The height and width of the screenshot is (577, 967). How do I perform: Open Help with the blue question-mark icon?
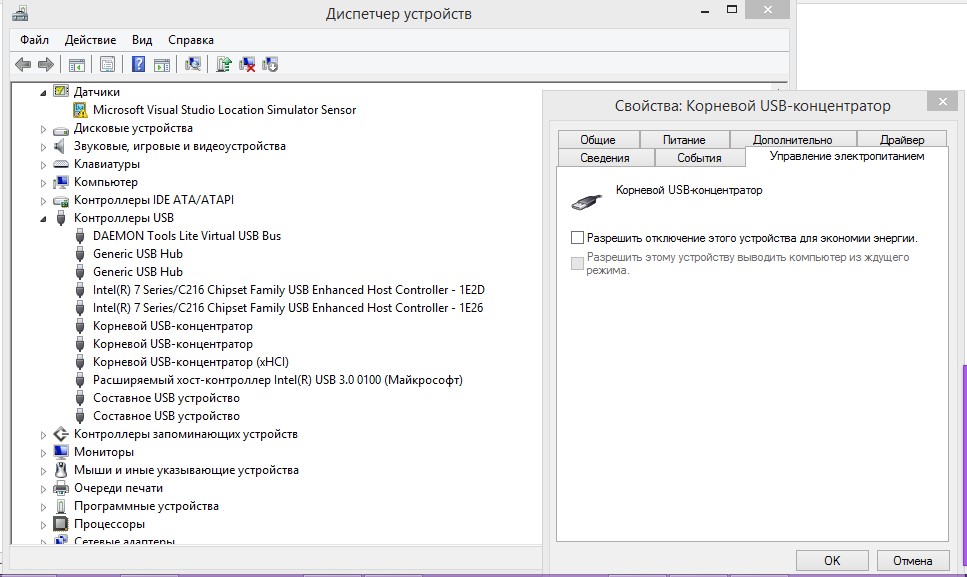click(138, 64)
